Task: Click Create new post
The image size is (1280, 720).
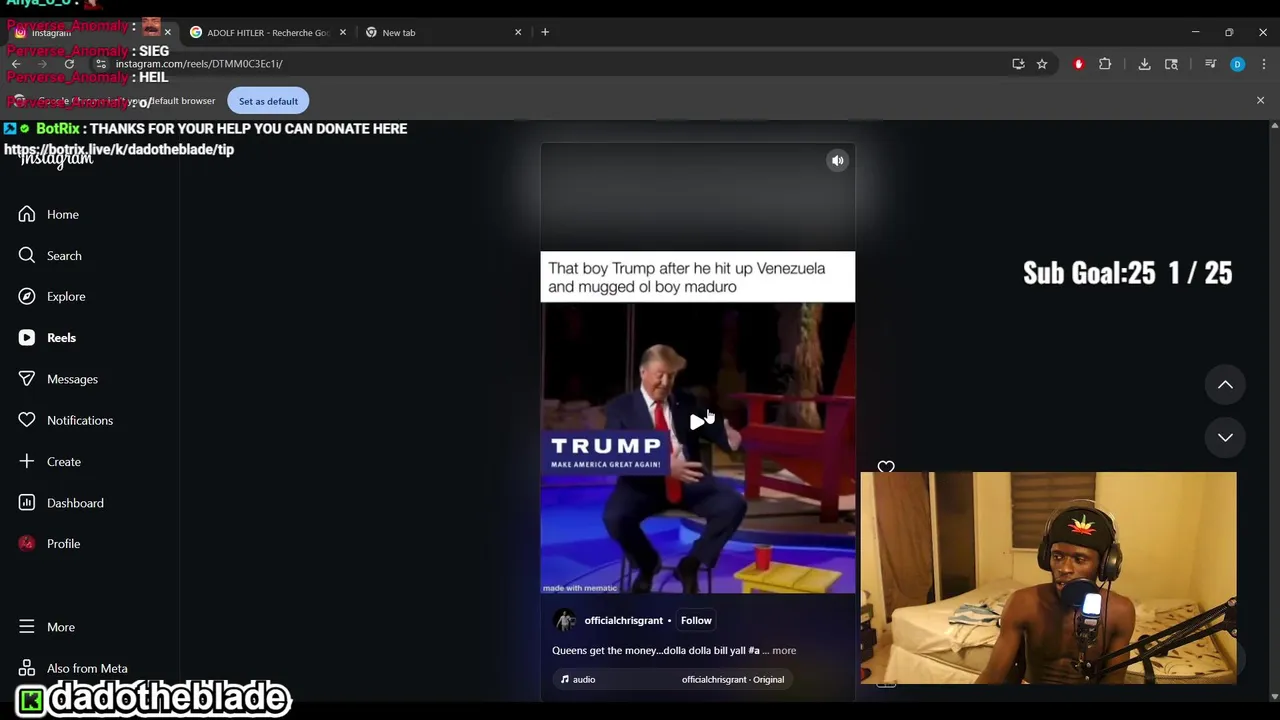Action: 49,461
